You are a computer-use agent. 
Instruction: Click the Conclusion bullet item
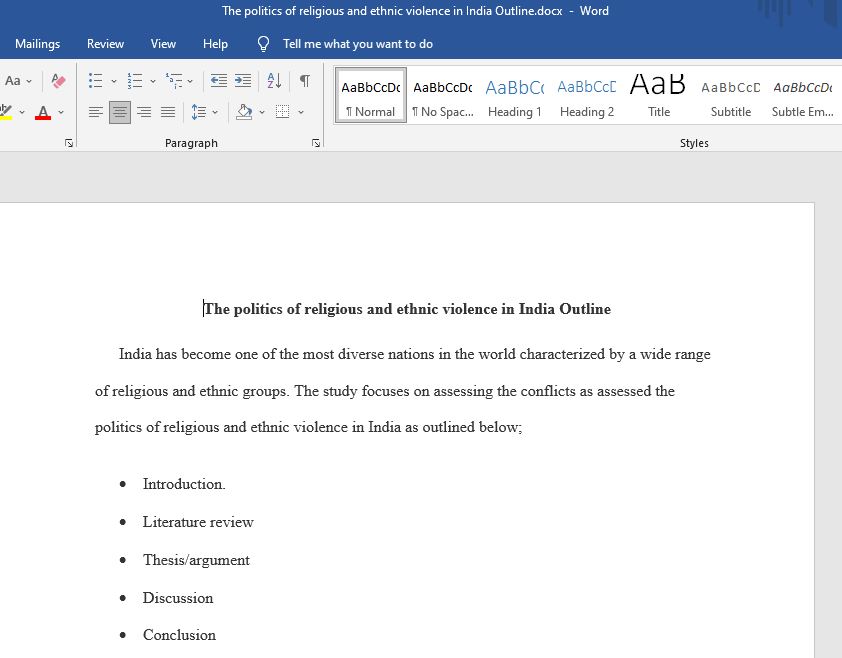pos(179,635)
